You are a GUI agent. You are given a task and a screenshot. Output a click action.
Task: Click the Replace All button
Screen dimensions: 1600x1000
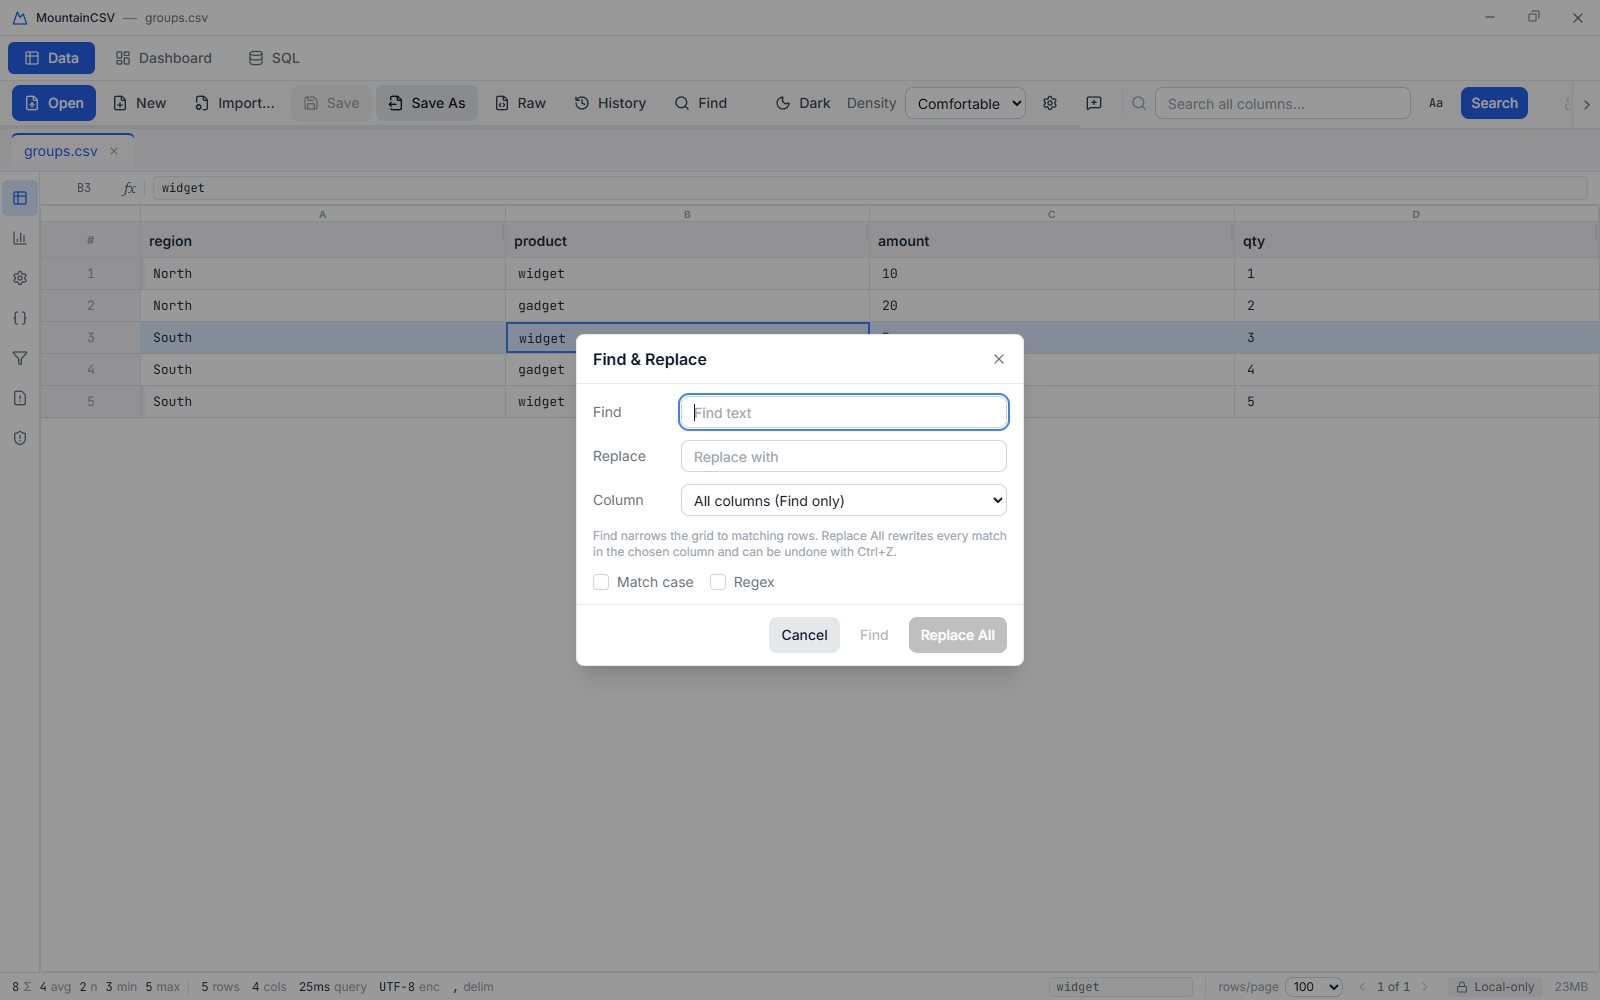pyautogui.click(x=958, y=635)
